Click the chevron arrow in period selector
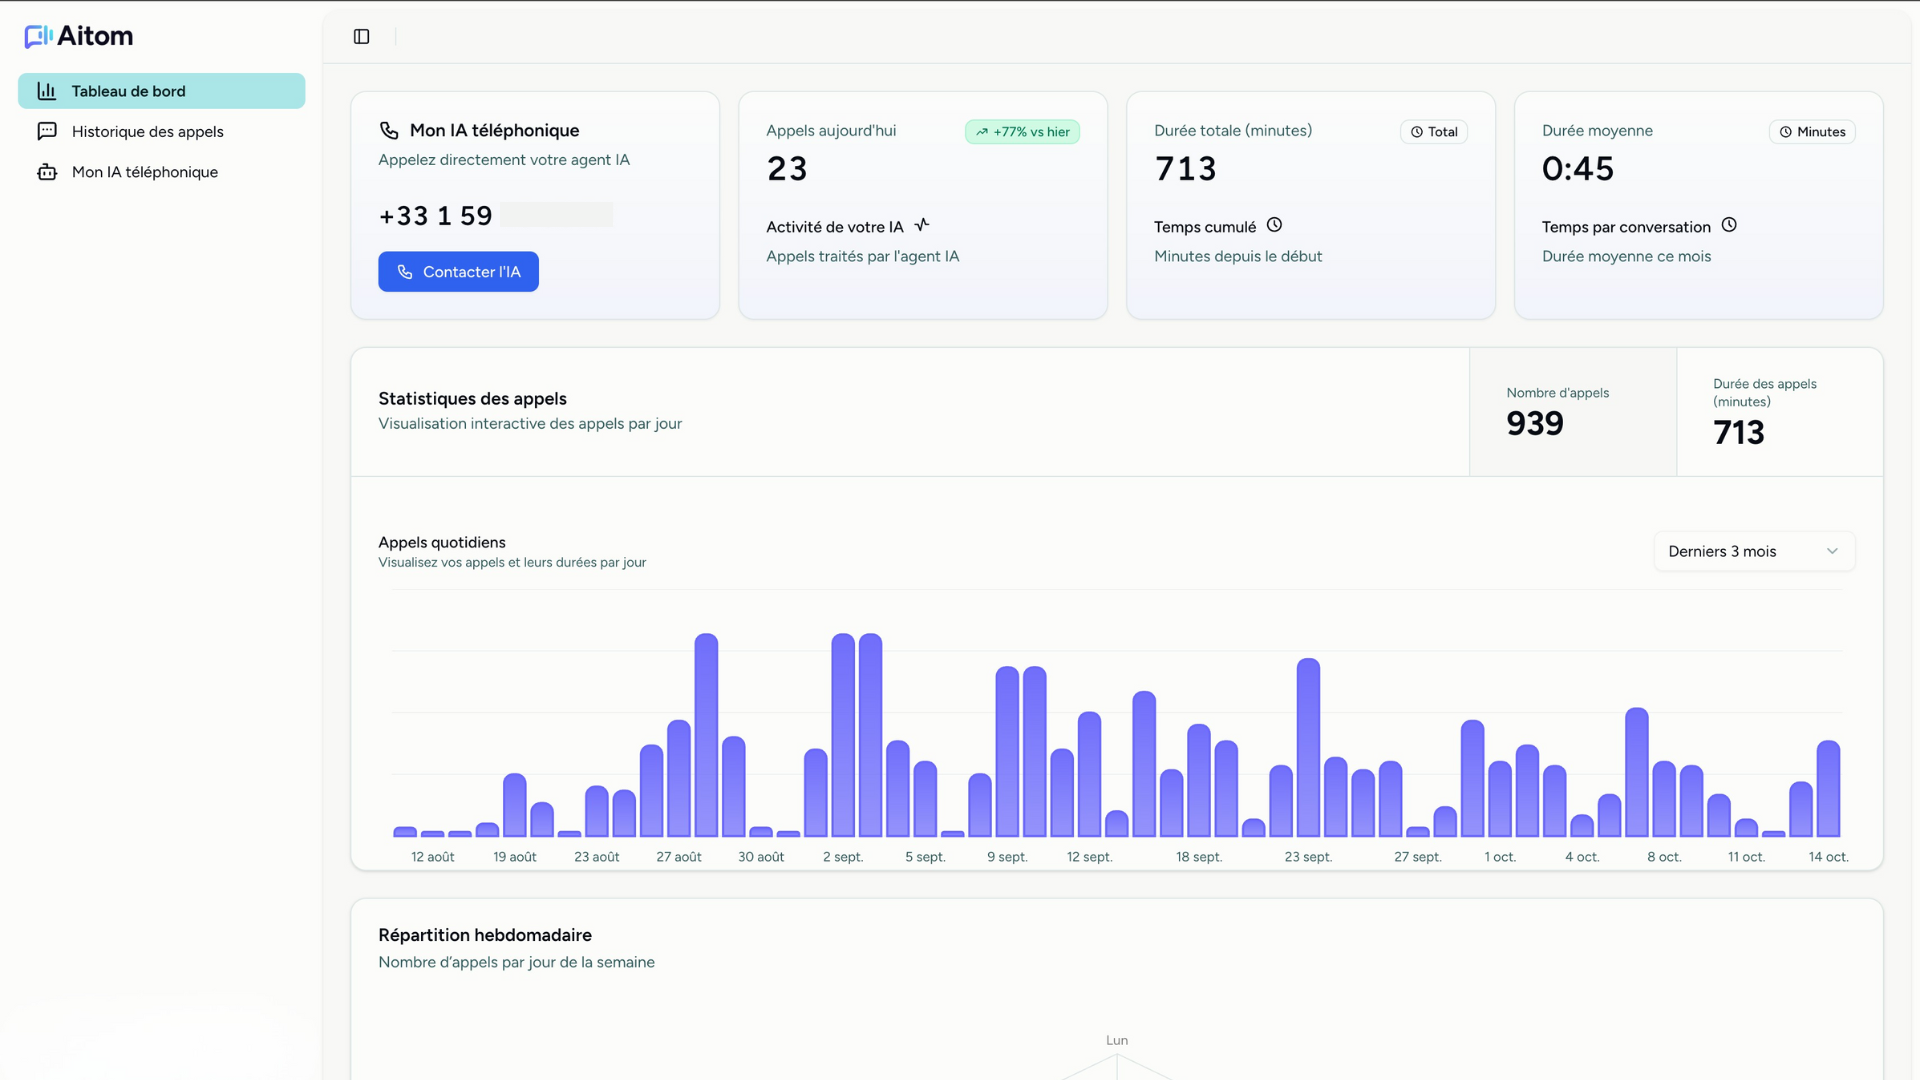Viewport: 1920px width, 1080px height. tap(1832, 551)
